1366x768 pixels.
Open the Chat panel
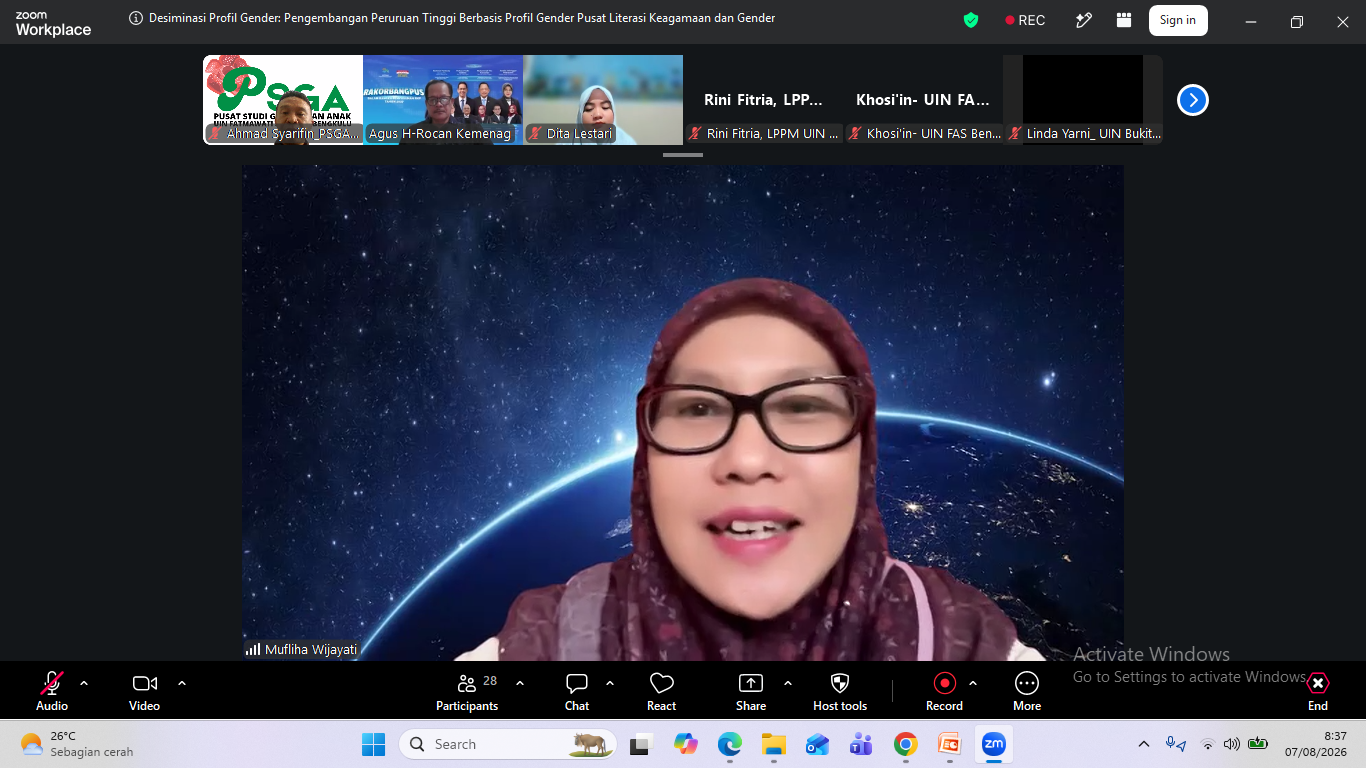point(577,691)
